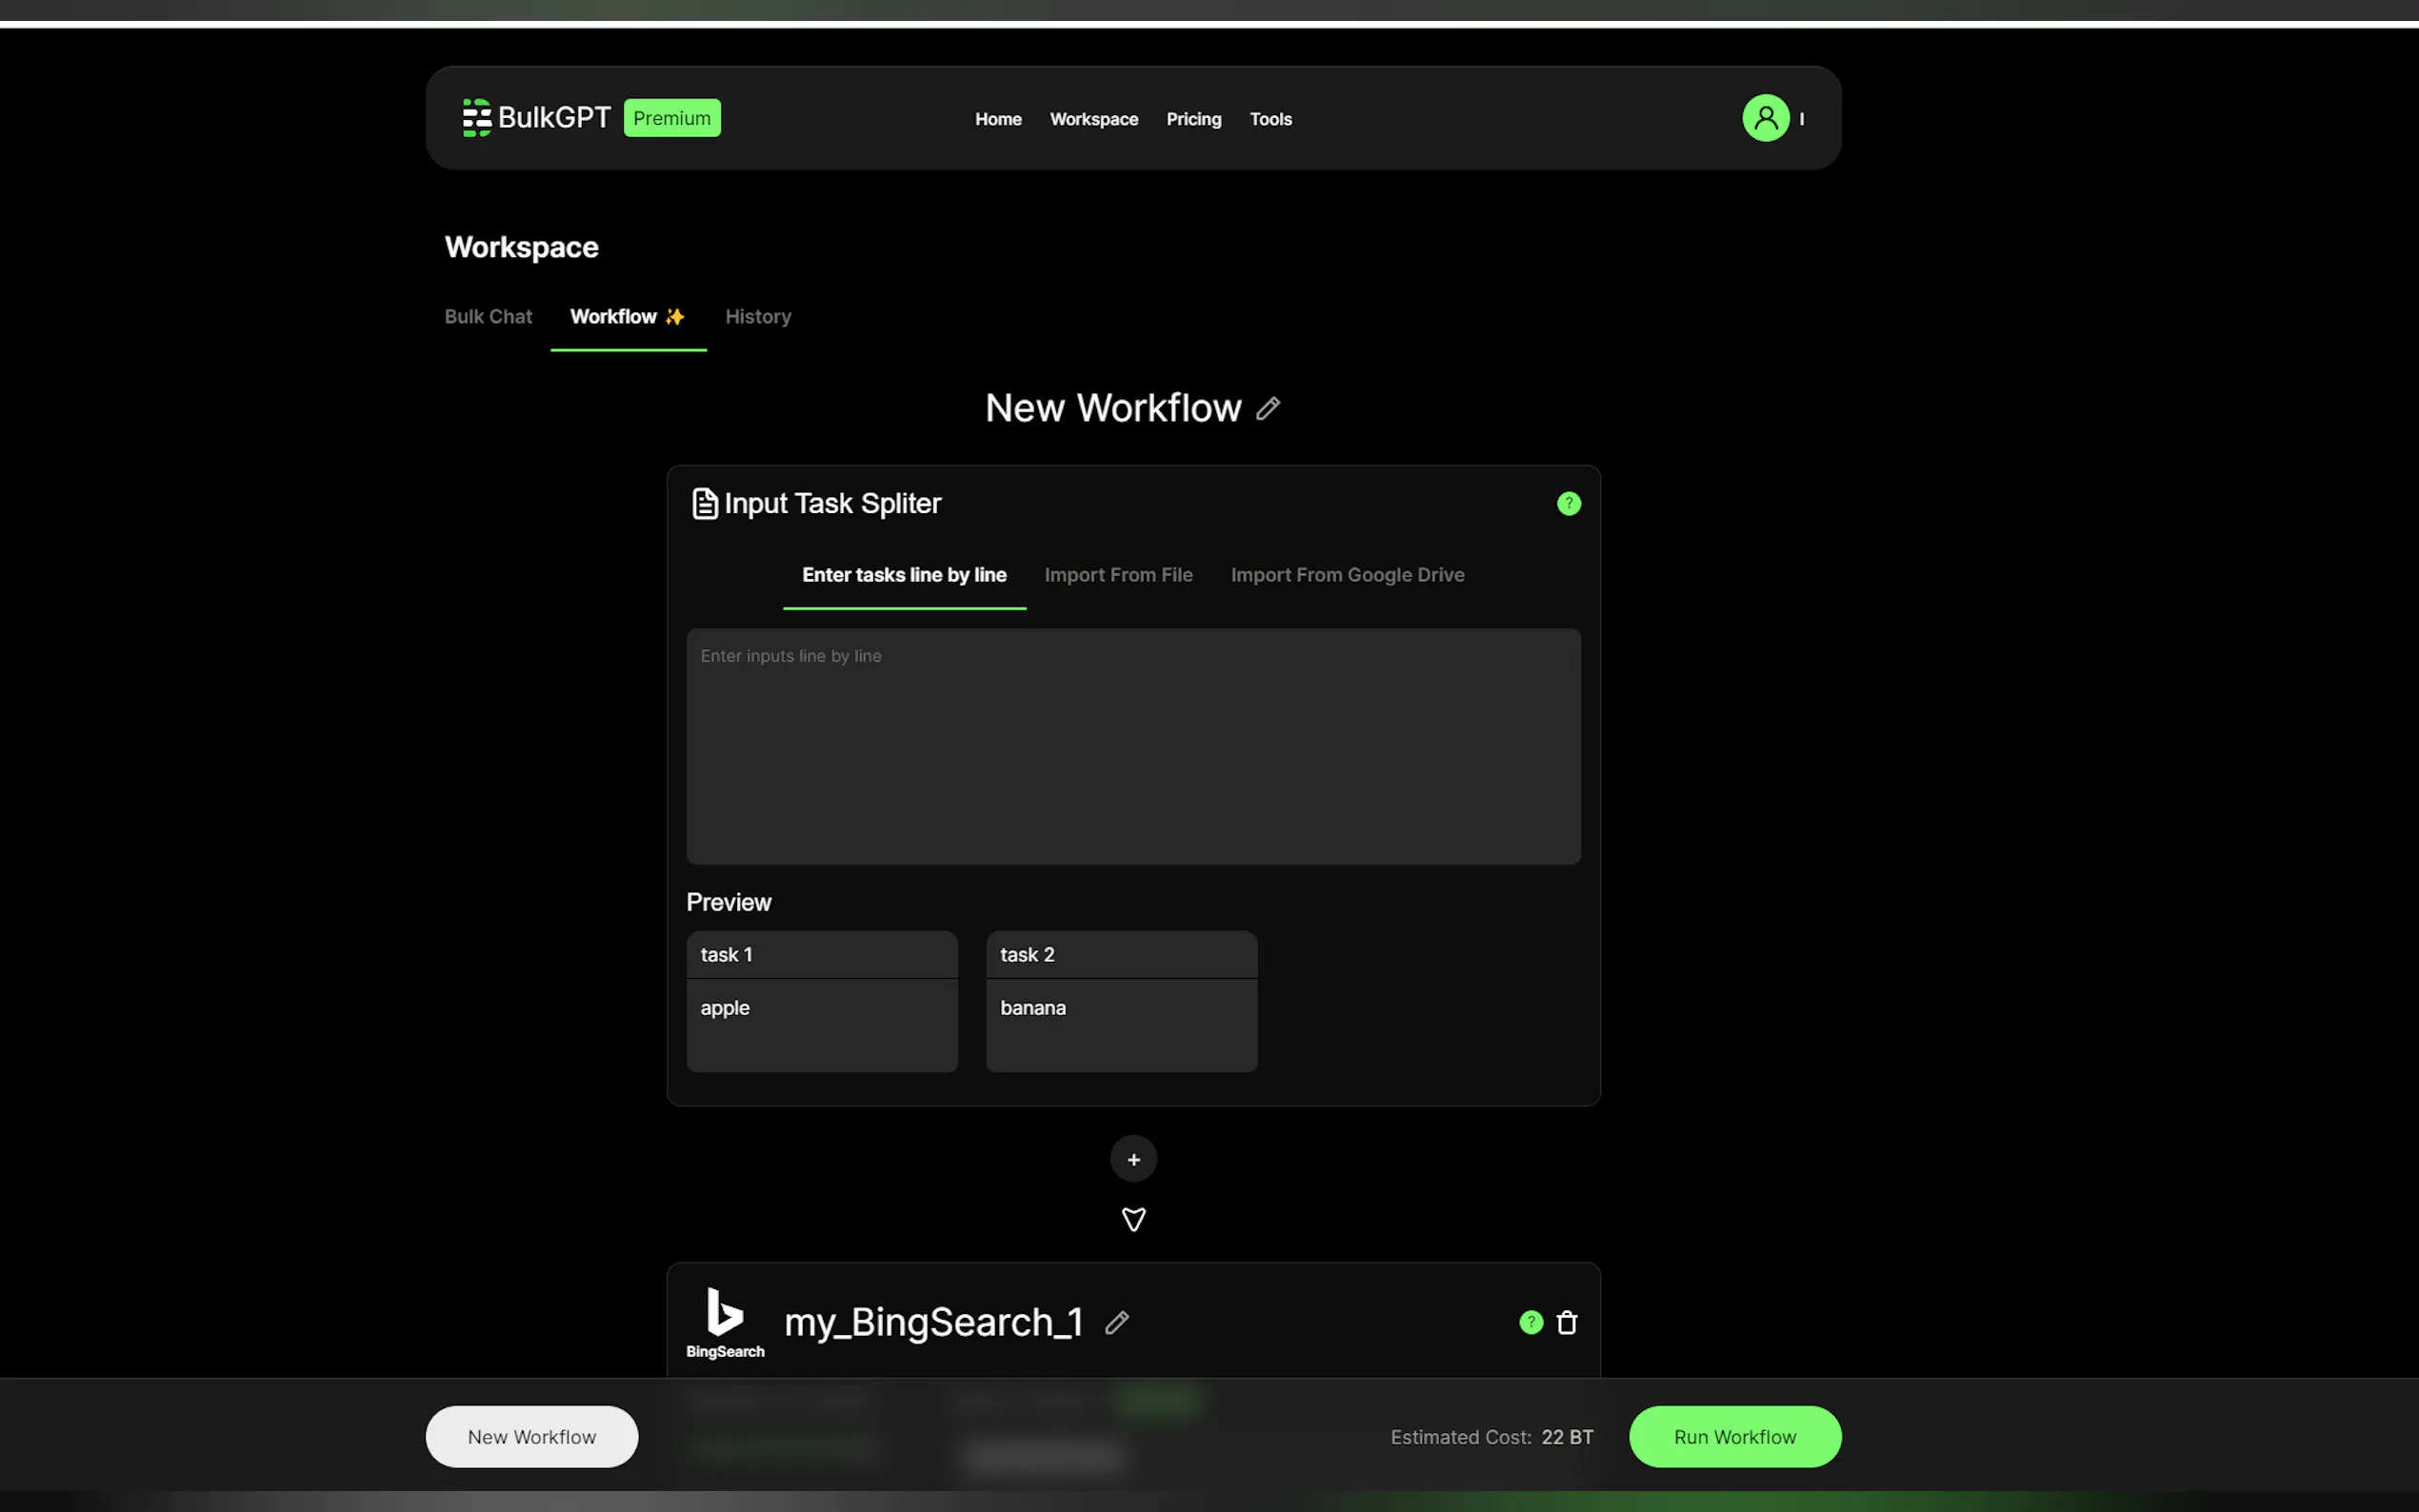Switch to Import From Google Drive
Screen dimensions: 2419x1512
pos(1347,575)
